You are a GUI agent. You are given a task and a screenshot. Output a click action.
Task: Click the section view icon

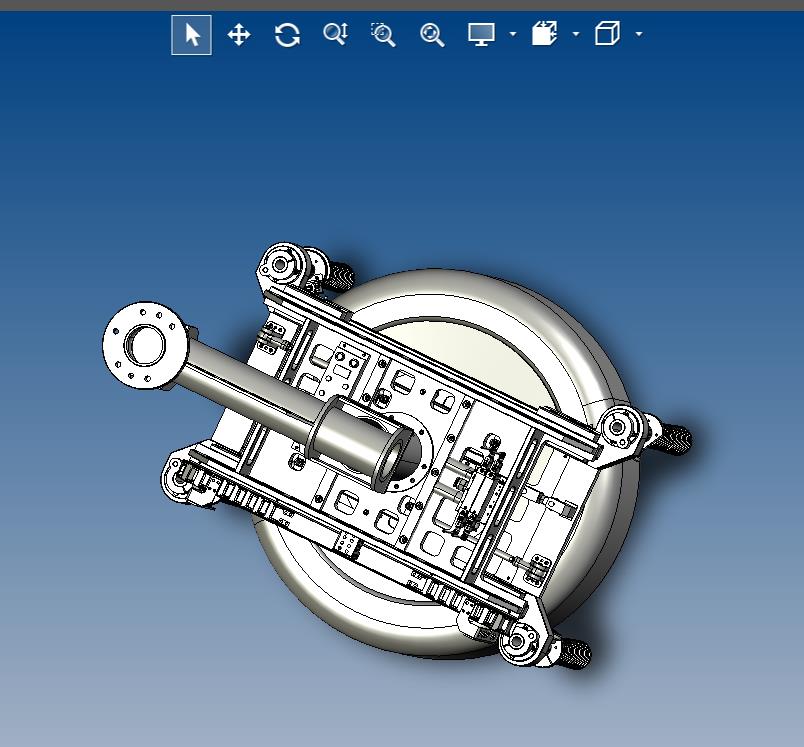tap(545, 34)
